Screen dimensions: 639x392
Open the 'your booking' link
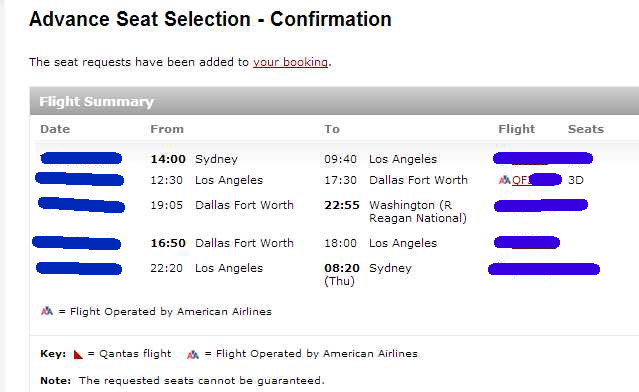[290, 62]
